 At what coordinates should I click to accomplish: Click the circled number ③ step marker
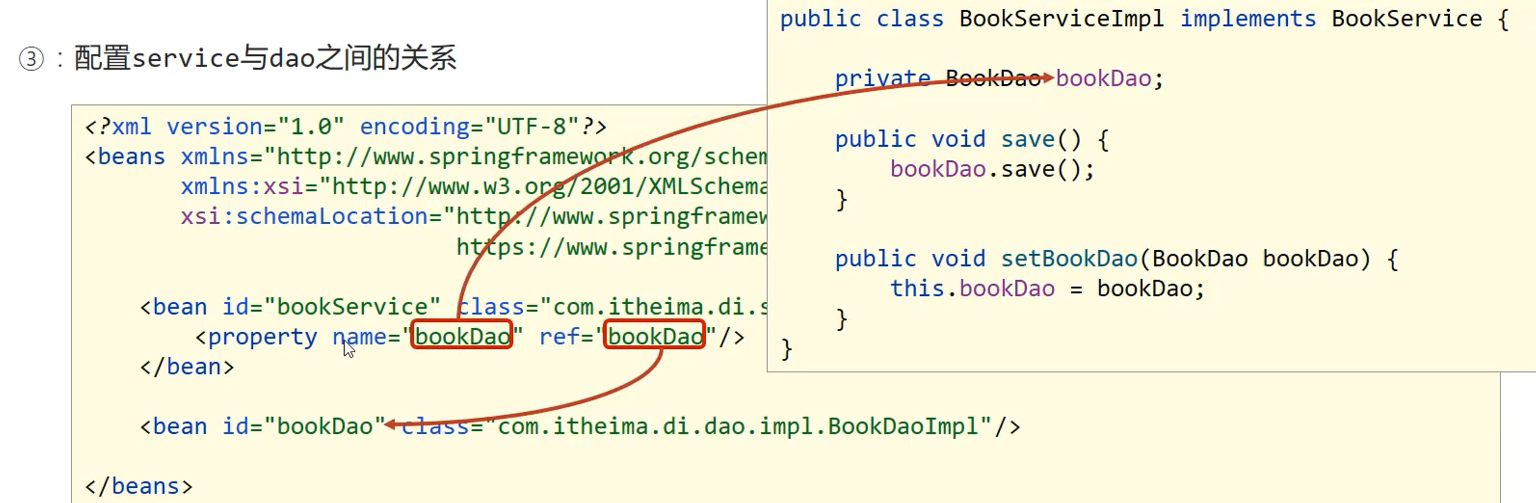point(32,60)
